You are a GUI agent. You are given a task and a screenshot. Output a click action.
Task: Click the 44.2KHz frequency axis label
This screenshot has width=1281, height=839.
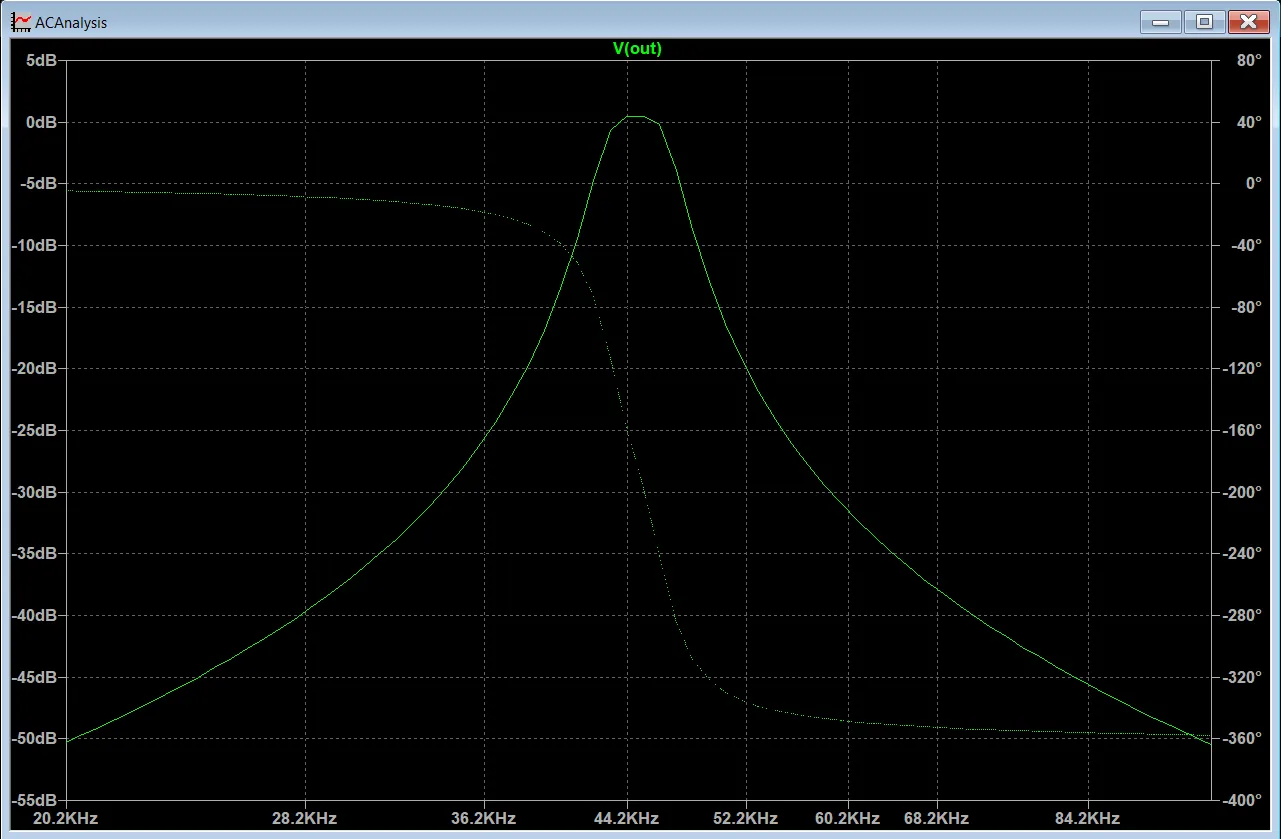coord(627,818)
